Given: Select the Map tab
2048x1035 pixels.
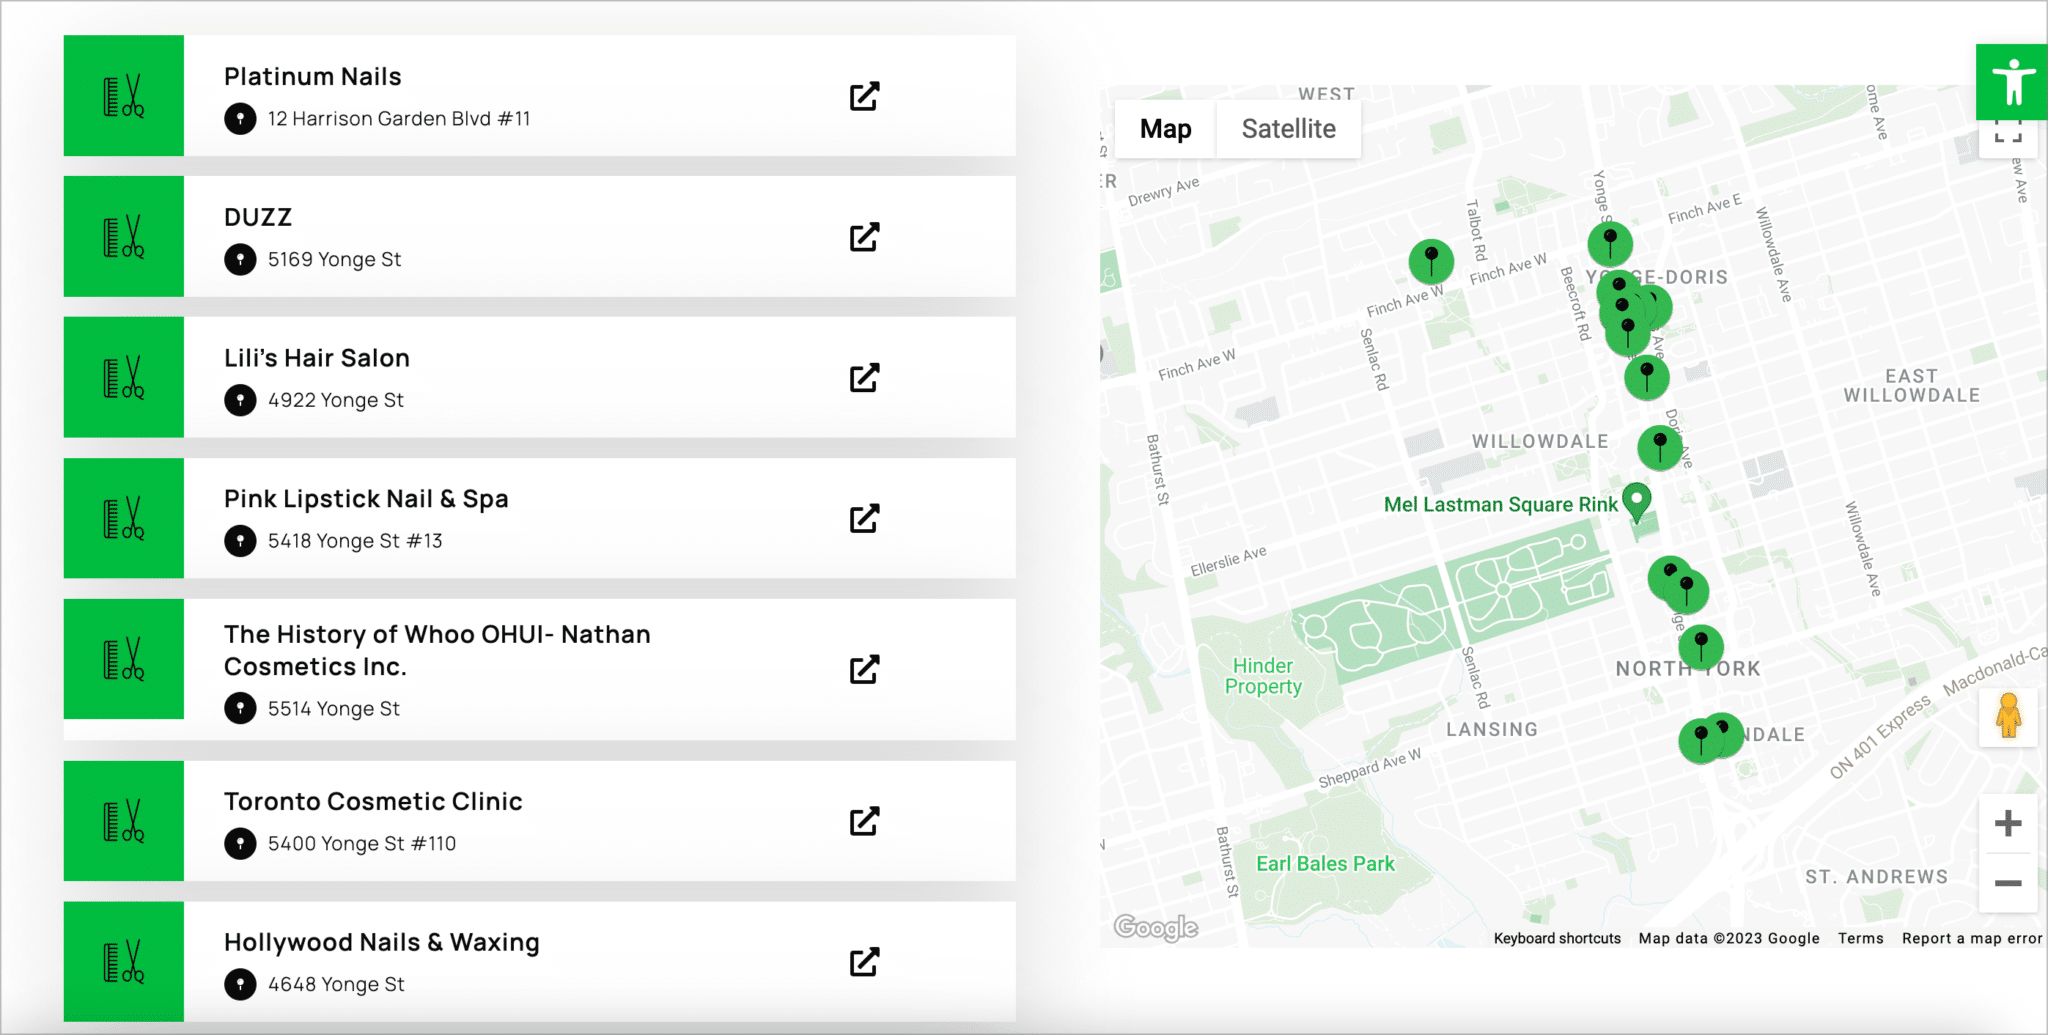Looking at the screenshot, I should pos(1165,128).
